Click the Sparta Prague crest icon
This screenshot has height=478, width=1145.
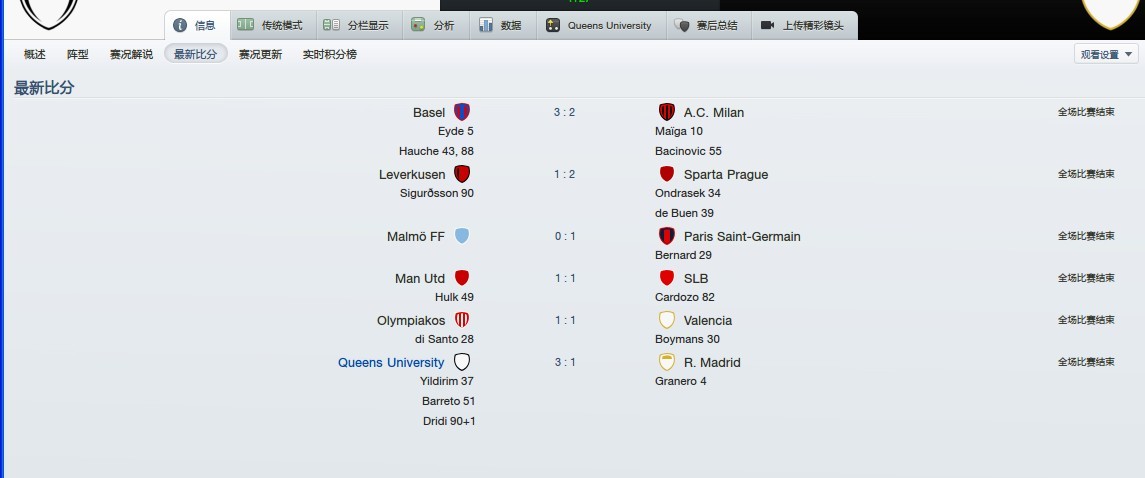[x=667, y=174]
